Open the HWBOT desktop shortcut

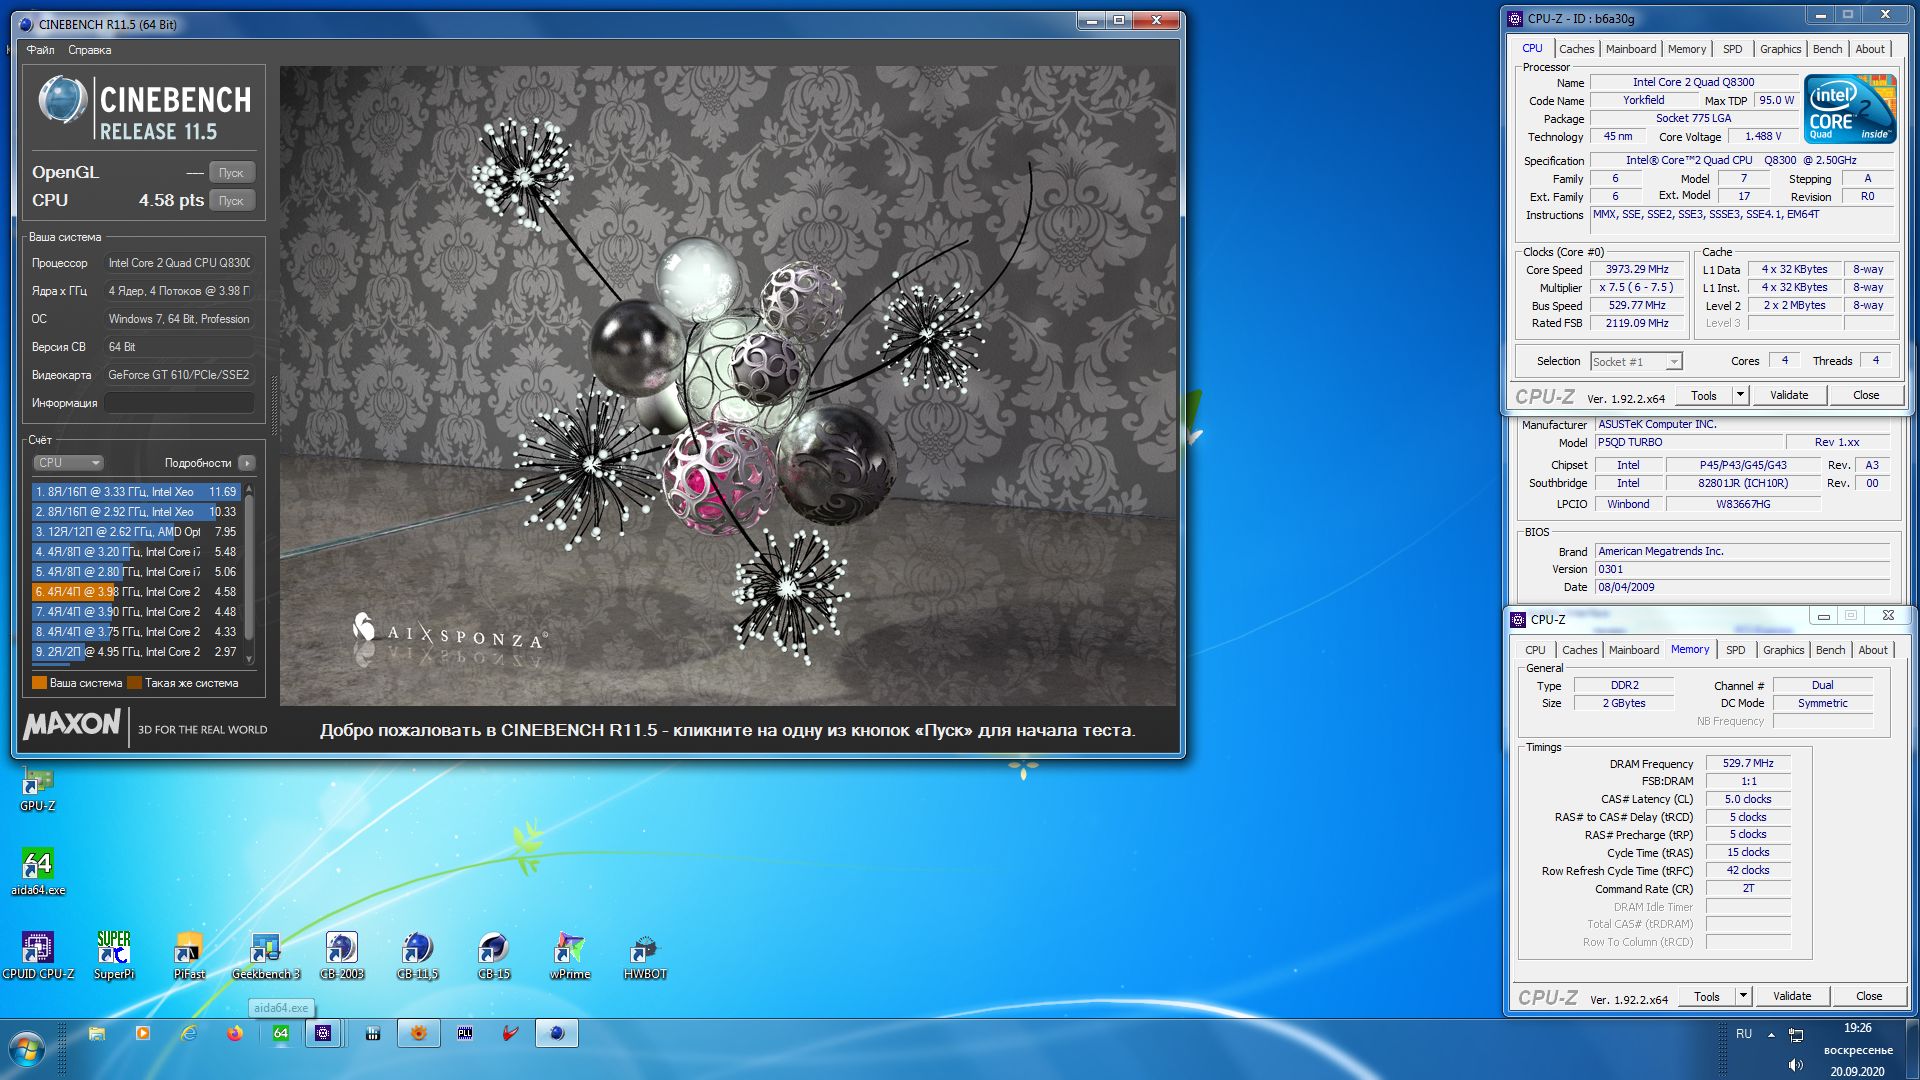[645, 955]
